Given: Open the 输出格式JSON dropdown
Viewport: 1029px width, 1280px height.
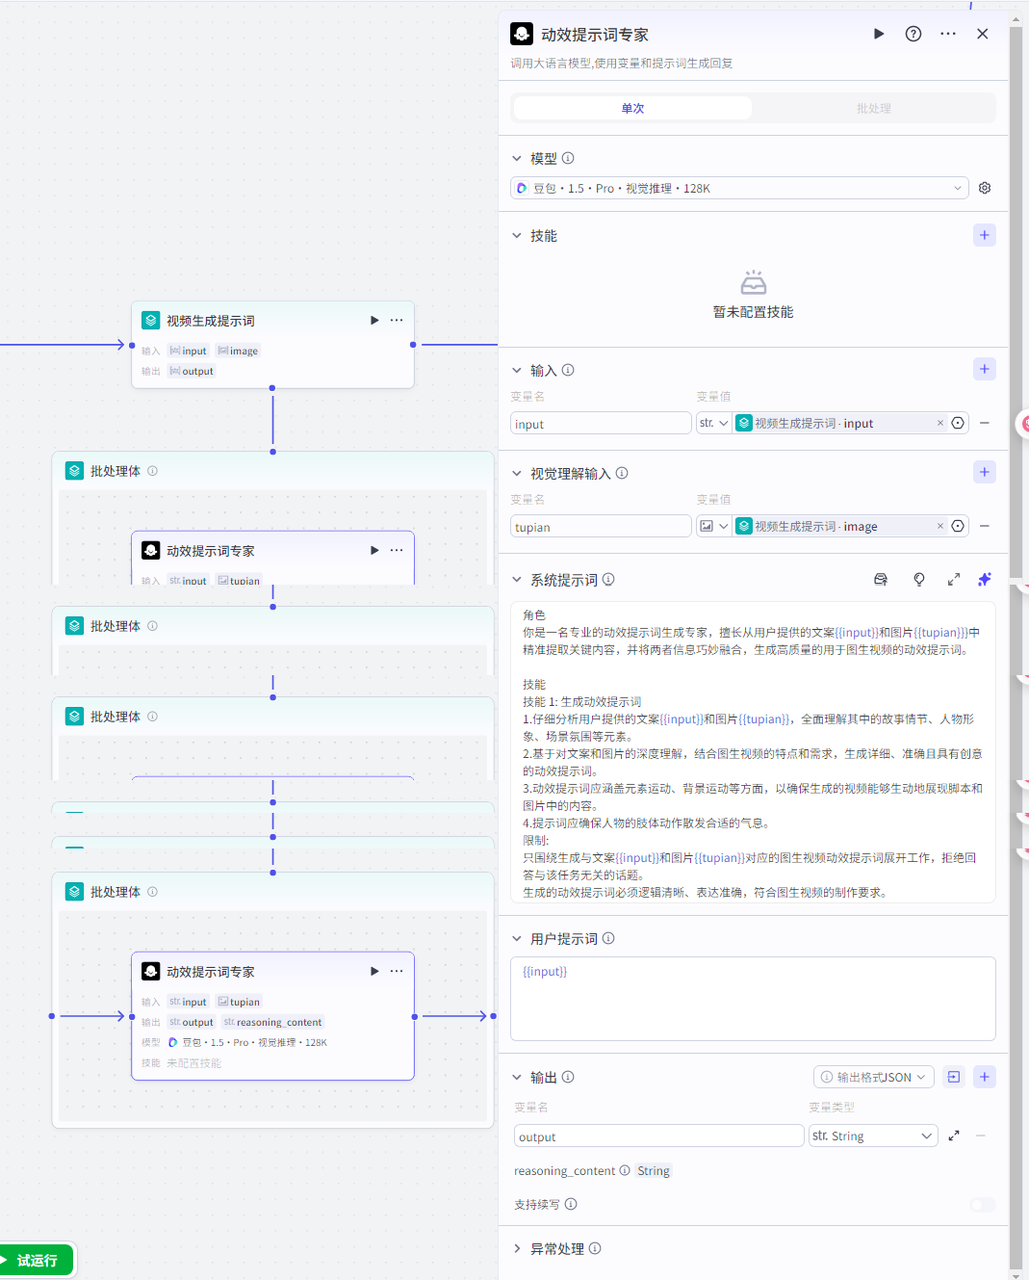Looking at the screenshot, I should (x=874, y=1077).
